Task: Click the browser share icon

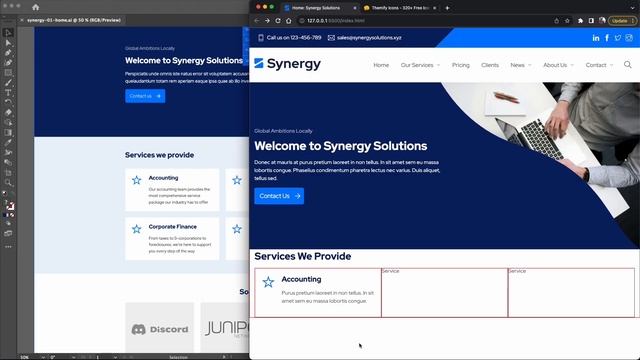Action: (x=556, y=20)
